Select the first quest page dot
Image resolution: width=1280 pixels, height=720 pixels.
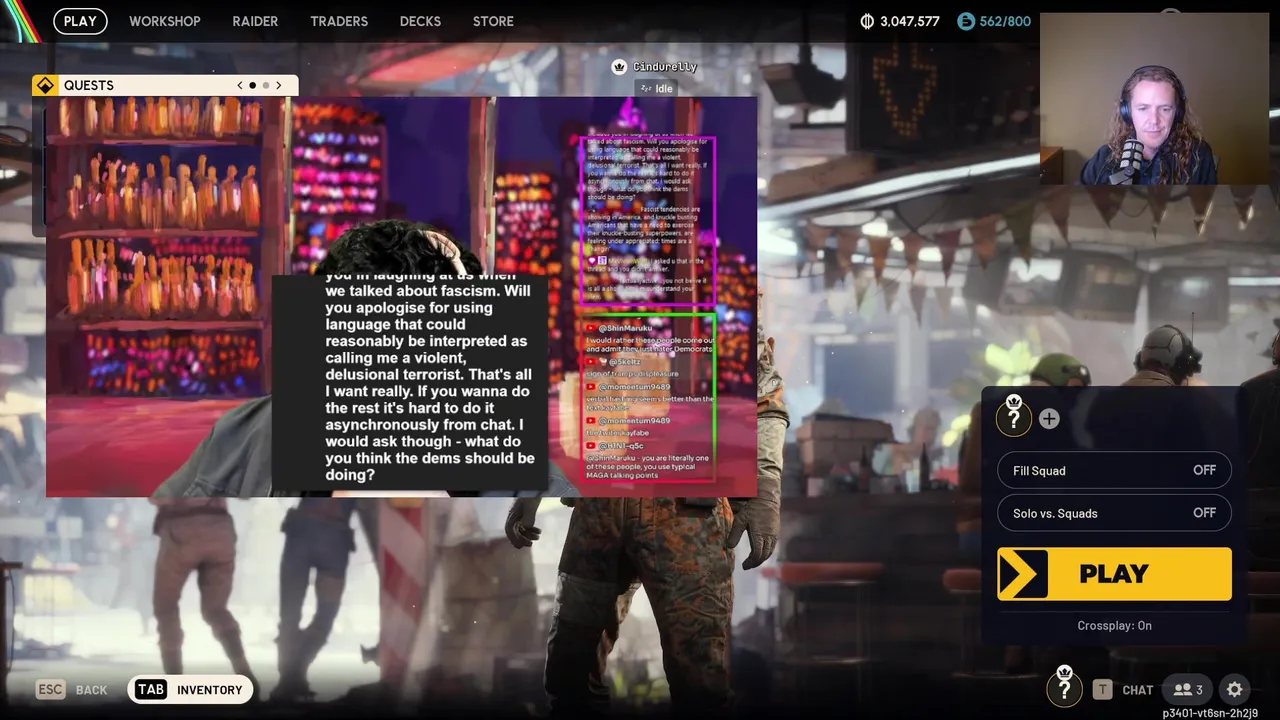point(253,85)
